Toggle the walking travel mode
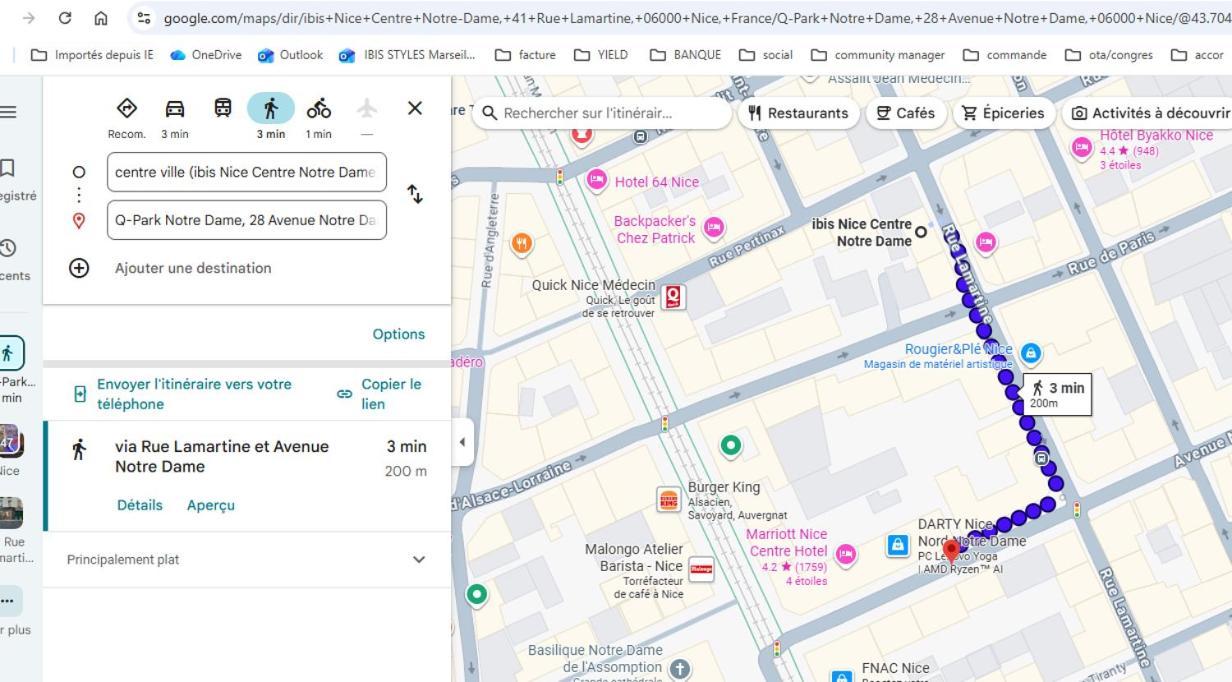This screenshot has height=682, width=1232. click(271, 108)
